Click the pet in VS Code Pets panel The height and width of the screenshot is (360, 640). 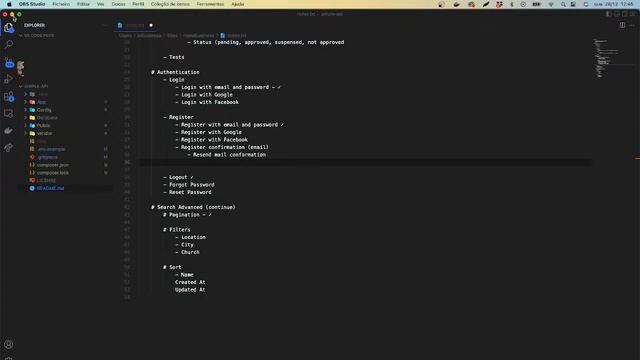click(x=20, y=68)
